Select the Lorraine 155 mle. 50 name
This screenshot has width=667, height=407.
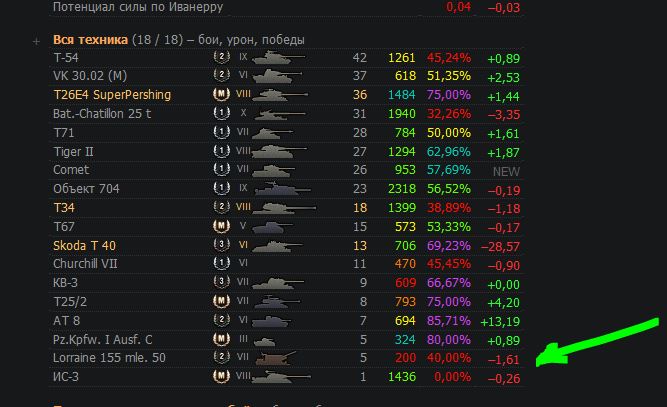(x=109, y=358)
